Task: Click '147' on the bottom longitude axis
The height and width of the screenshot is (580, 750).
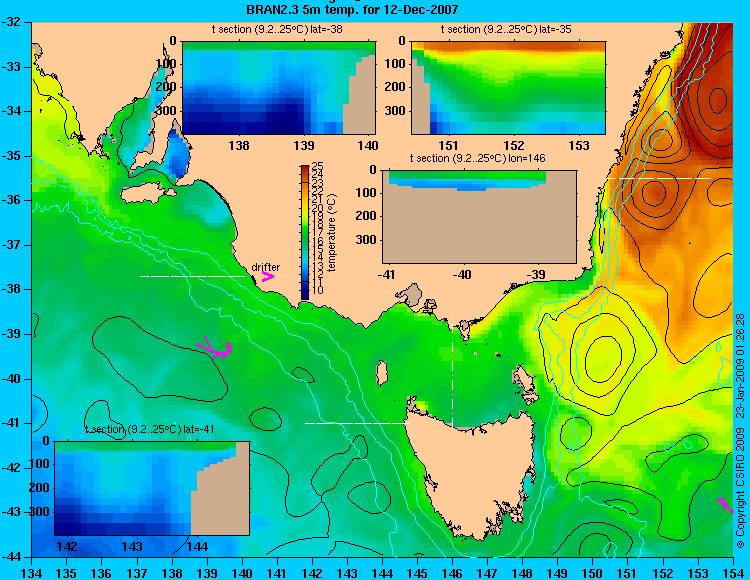Action: click(x=487, y=573)
